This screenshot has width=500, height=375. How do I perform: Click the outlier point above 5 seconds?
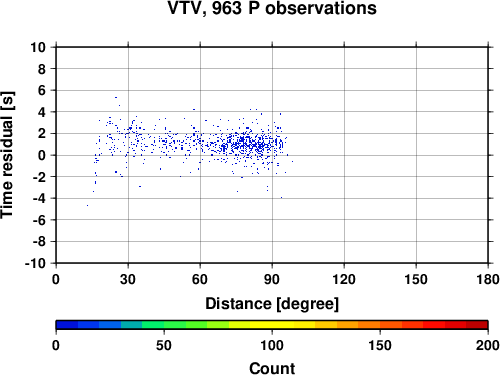[x=116, y=97]
